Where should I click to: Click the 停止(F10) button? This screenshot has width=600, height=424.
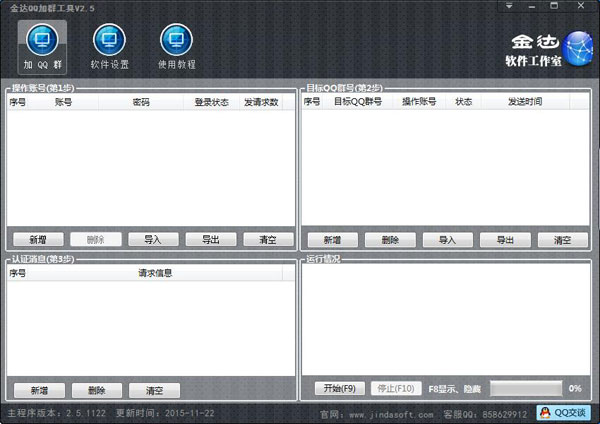tap(396, 388)
